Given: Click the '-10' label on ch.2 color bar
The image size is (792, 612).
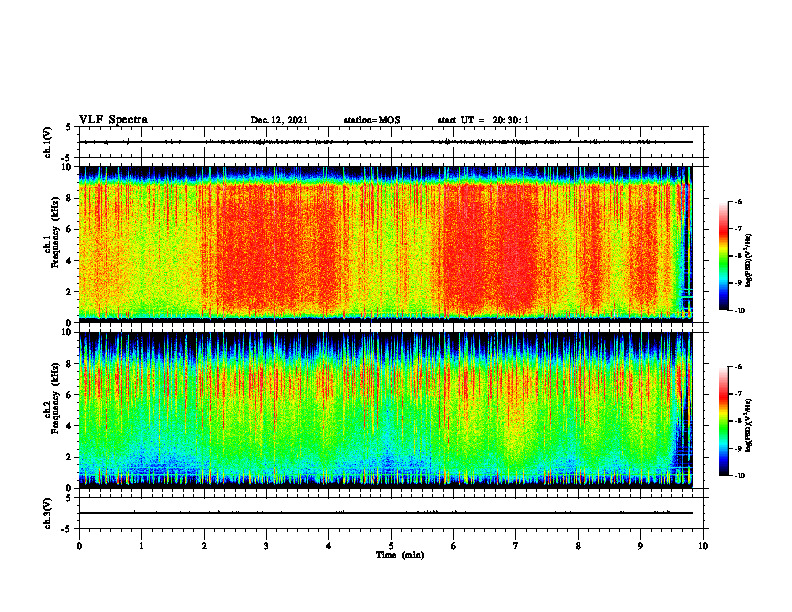Looking at the screenshot, I should pos(739,476).
